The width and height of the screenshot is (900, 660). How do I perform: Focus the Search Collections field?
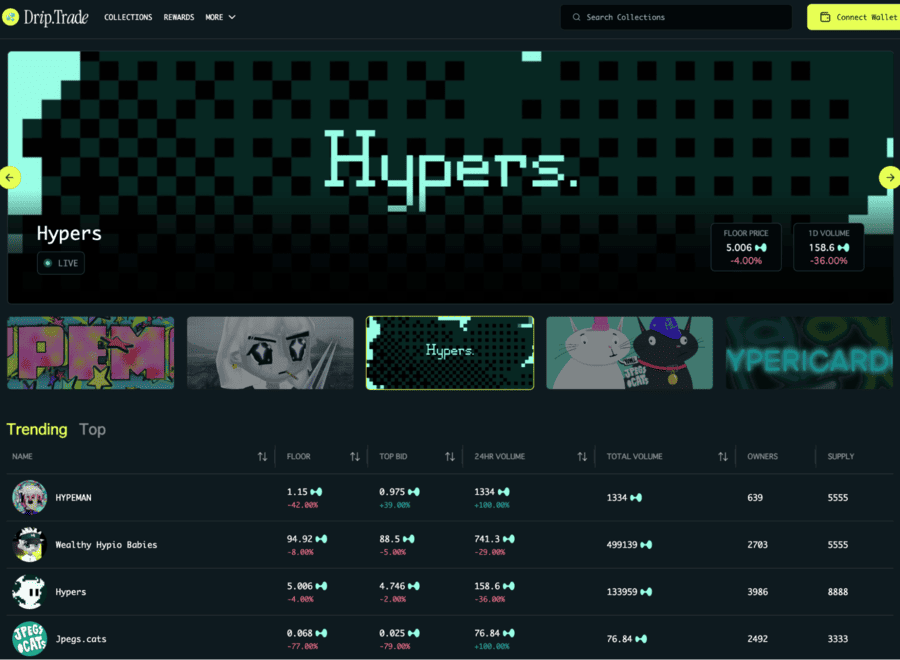[x=676, y=17]
